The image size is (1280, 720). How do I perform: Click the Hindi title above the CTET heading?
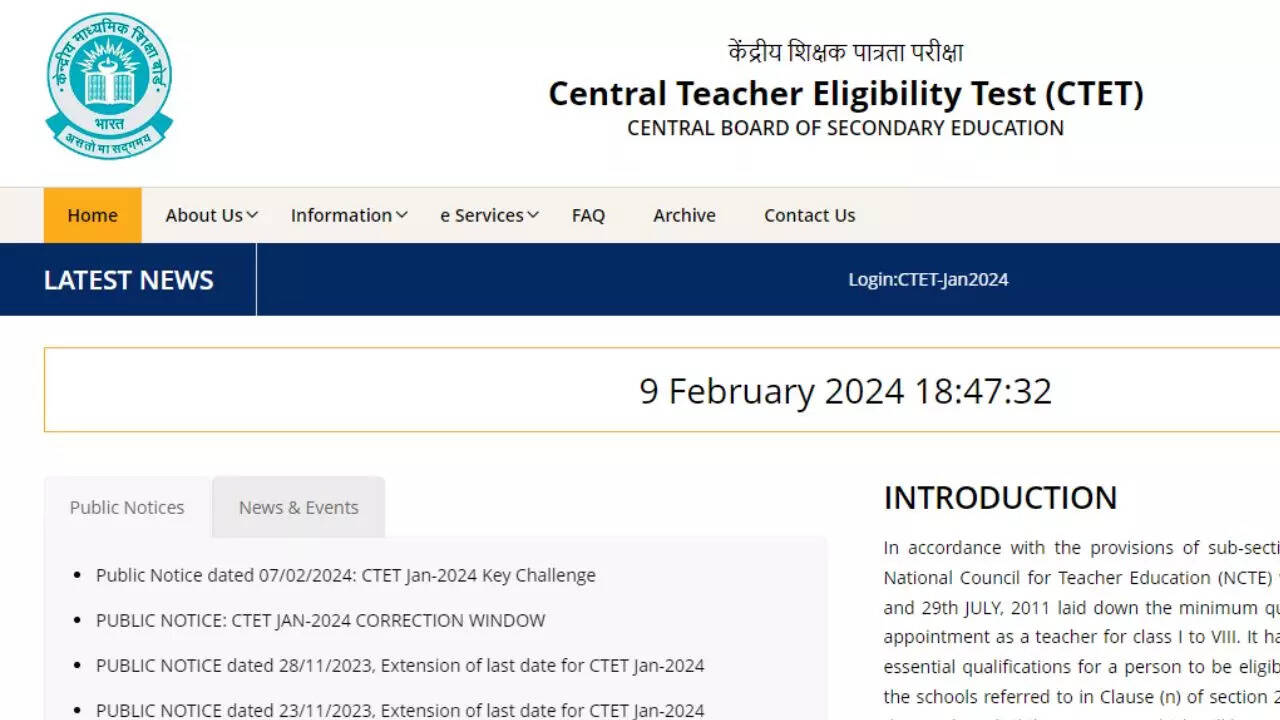845,52
